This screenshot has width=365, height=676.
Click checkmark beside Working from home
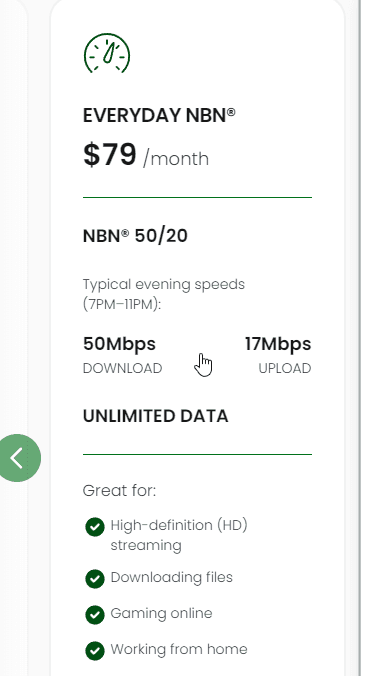coord(95,651)
